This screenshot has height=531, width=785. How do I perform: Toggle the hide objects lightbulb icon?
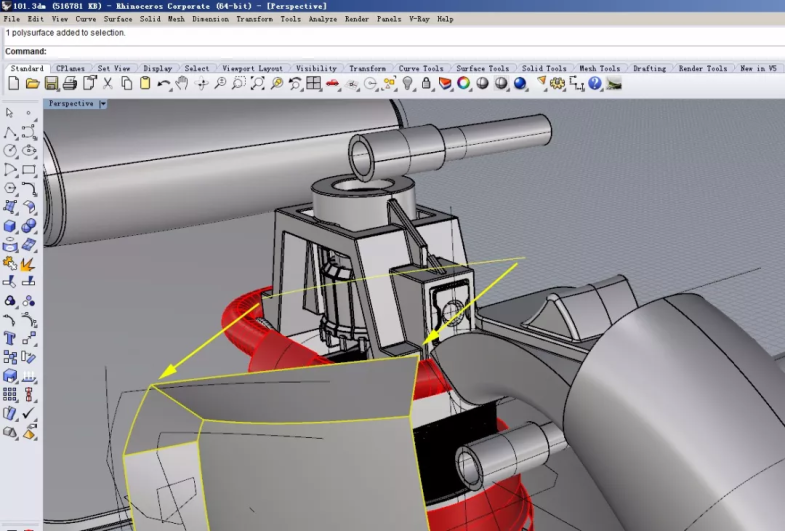click(x=408, y=84)
